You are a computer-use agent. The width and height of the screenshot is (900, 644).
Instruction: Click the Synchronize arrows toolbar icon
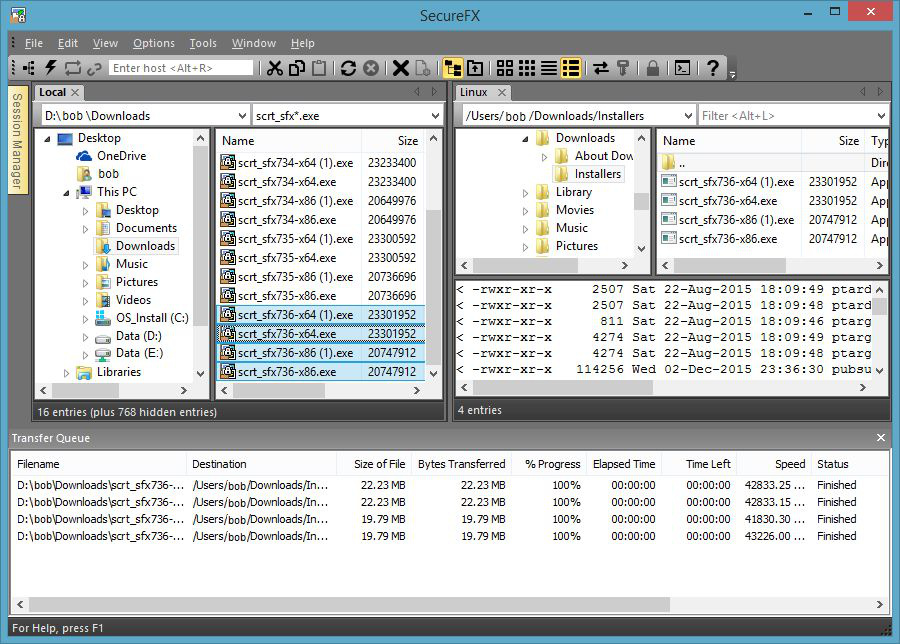[x=600, y=68]
